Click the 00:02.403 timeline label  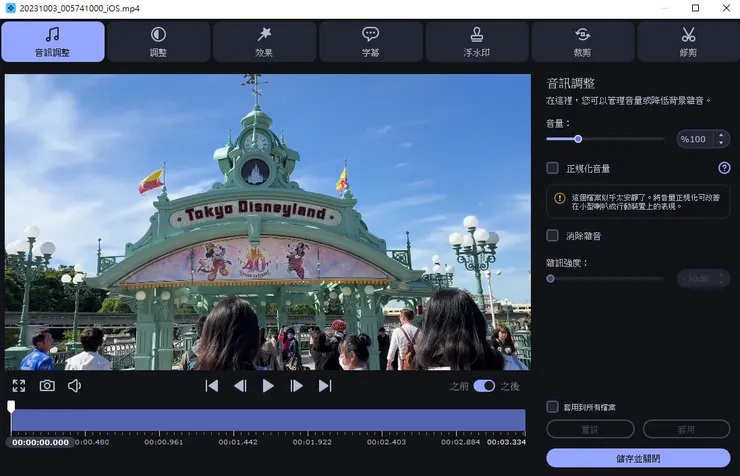tap(387, 443)
